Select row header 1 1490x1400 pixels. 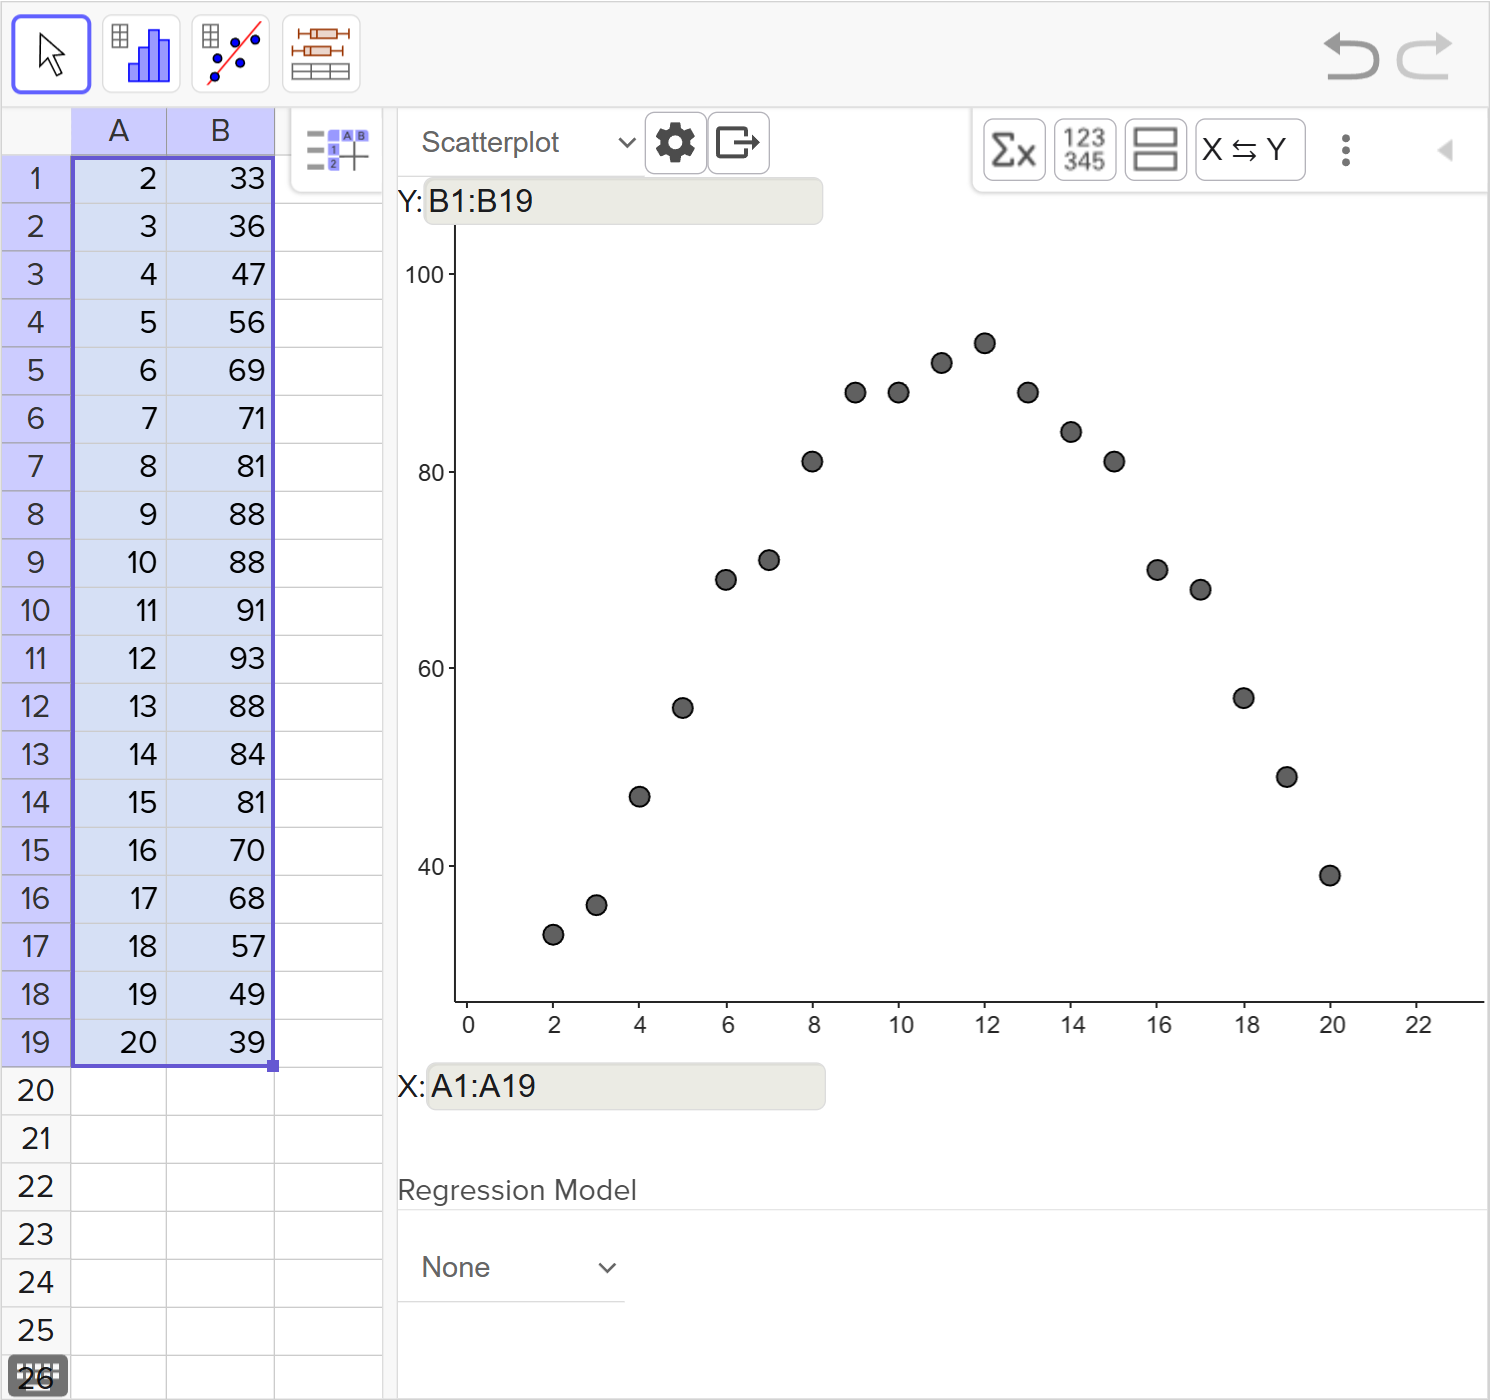tap(36, 179)
